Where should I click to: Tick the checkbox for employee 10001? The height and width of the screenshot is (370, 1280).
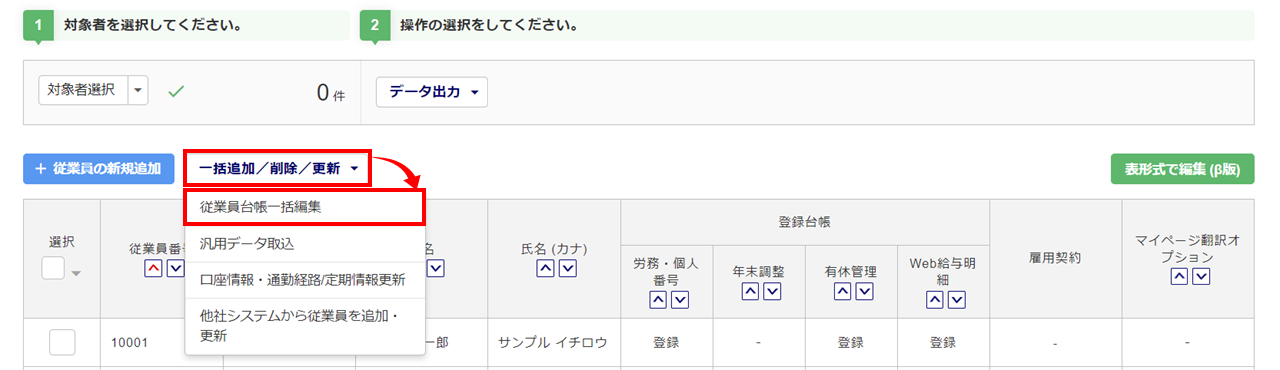[x=62, y=342]
